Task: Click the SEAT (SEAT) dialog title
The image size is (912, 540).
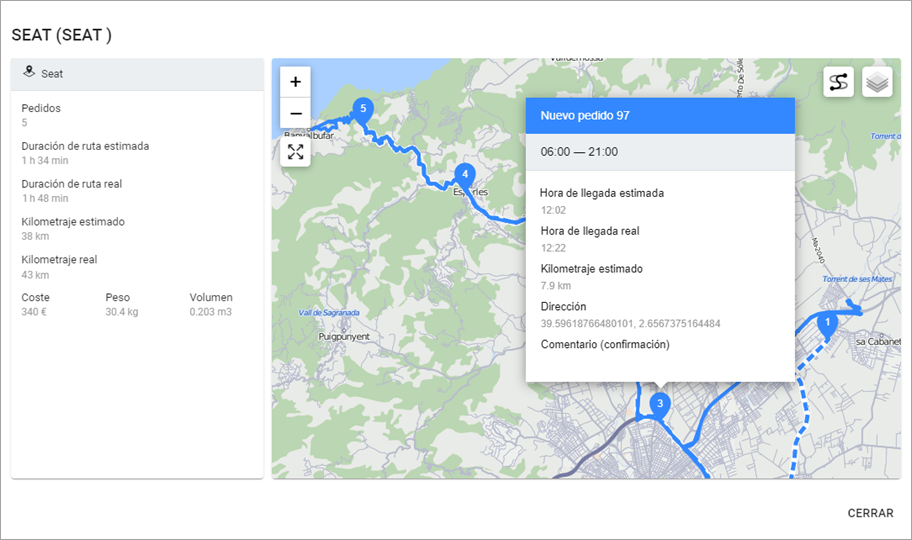Action: [61, 35]
